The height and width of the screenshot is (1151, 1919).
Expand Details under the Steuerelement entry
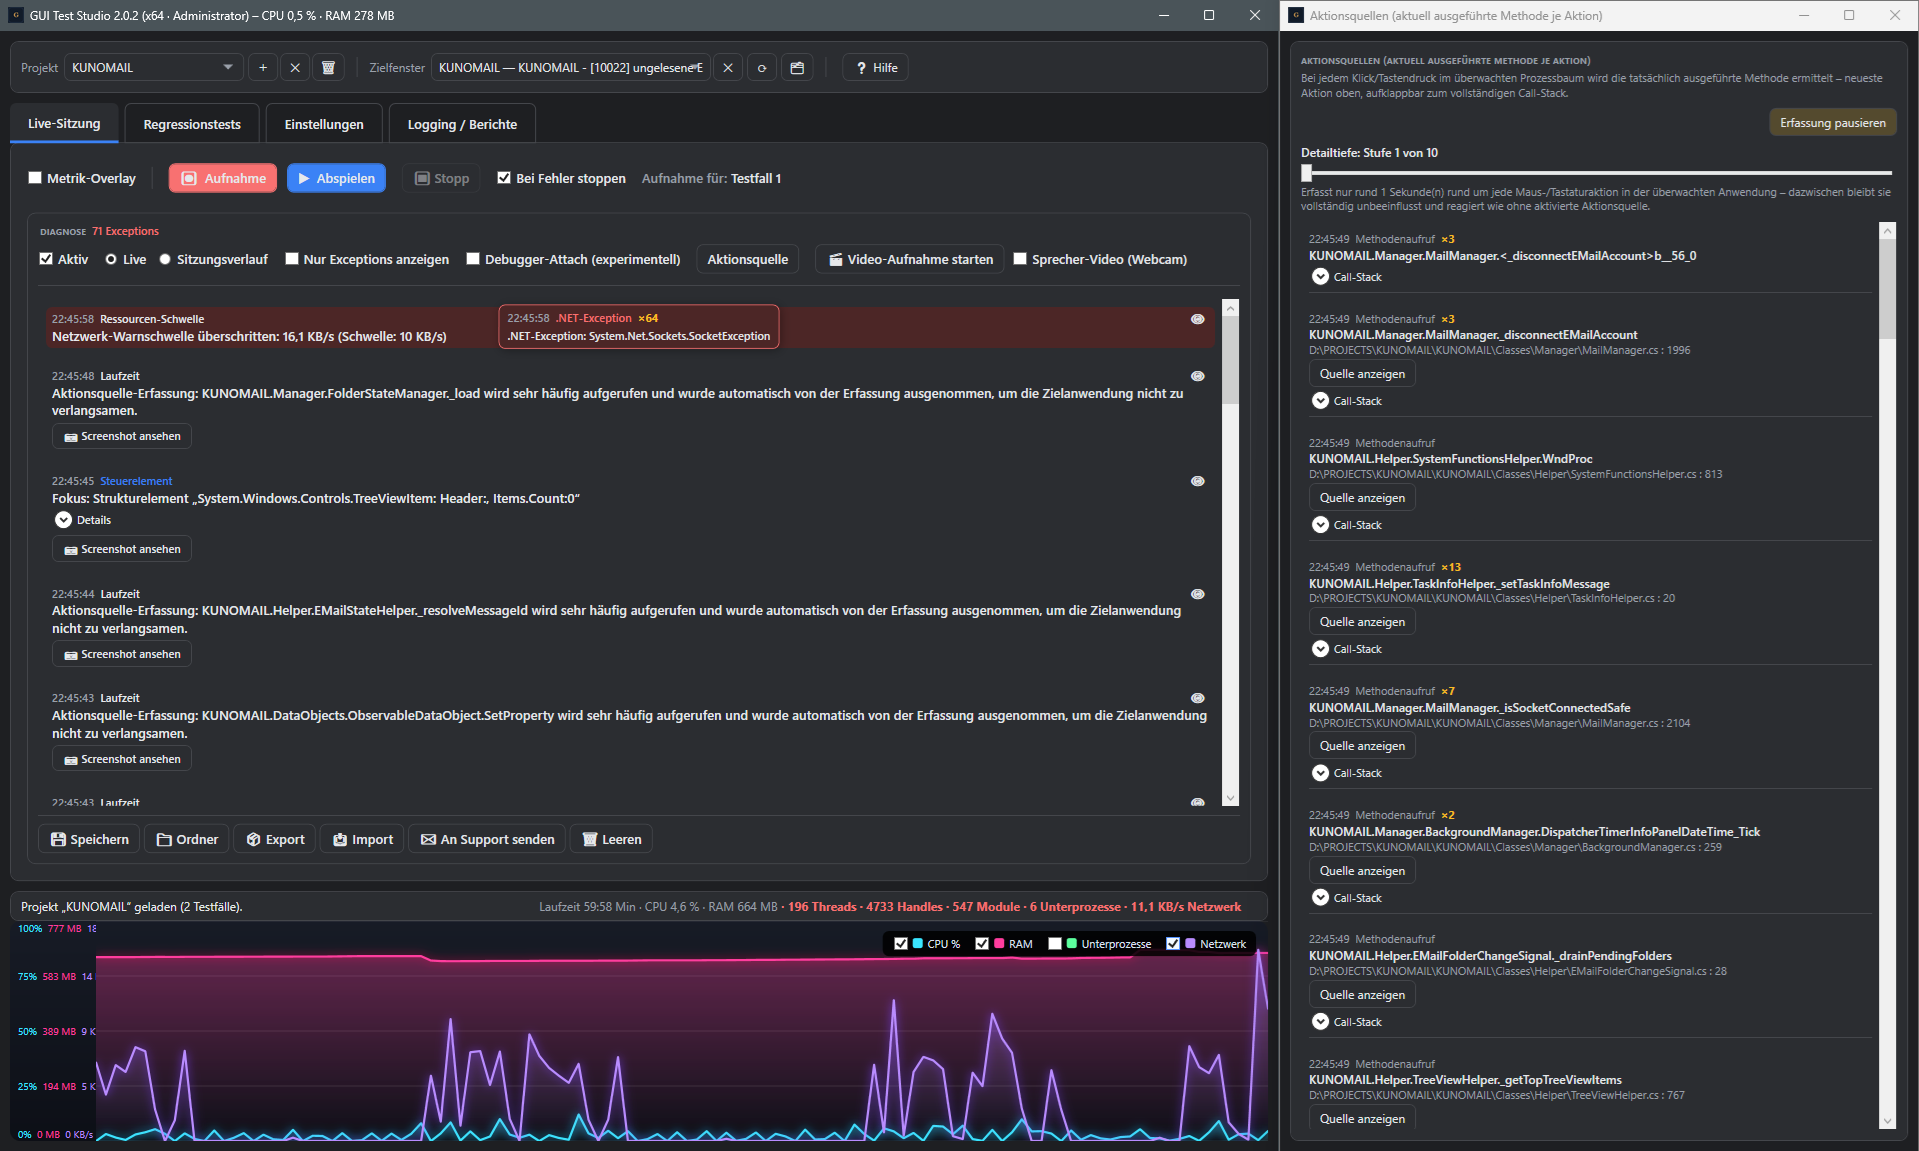pos(63,520)
